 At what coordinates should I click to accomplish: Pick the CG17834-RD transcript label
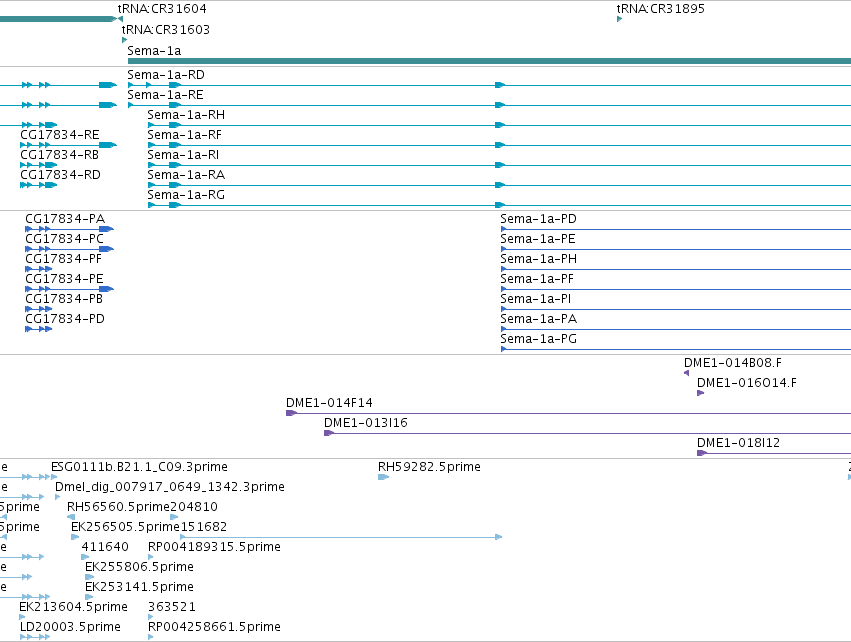[60, 175]
